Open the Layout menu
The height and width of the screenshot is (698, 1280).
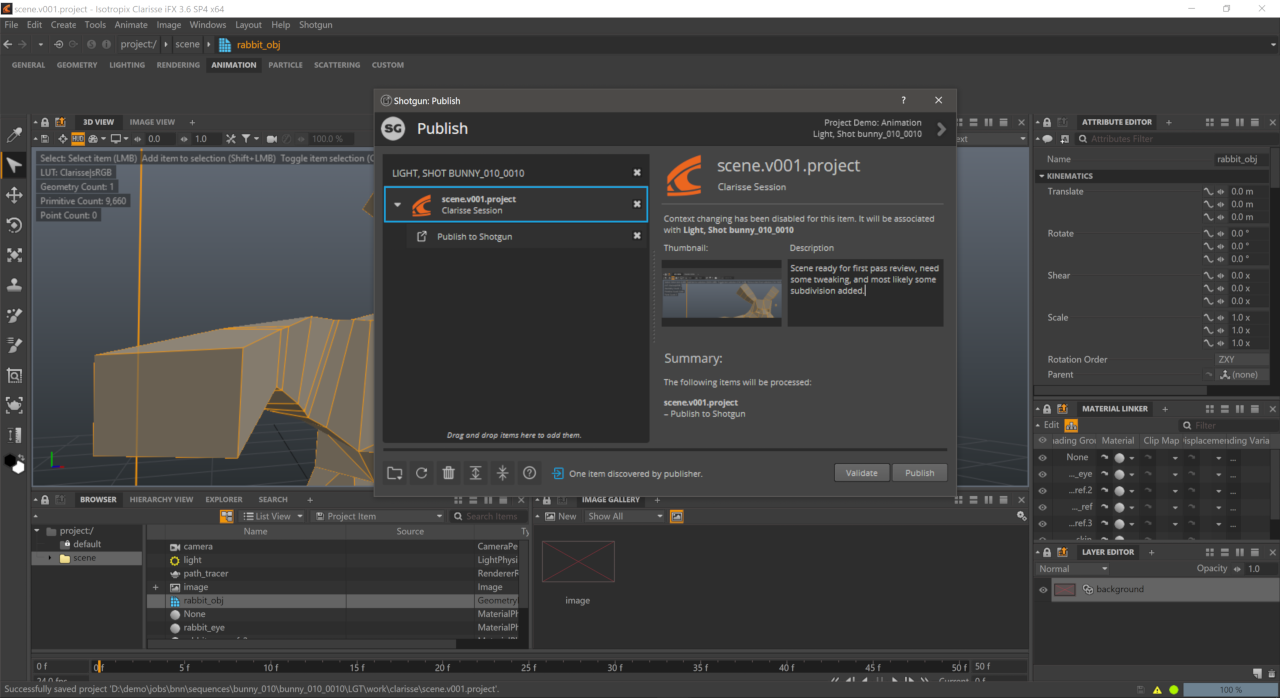[x=248, y=24]
